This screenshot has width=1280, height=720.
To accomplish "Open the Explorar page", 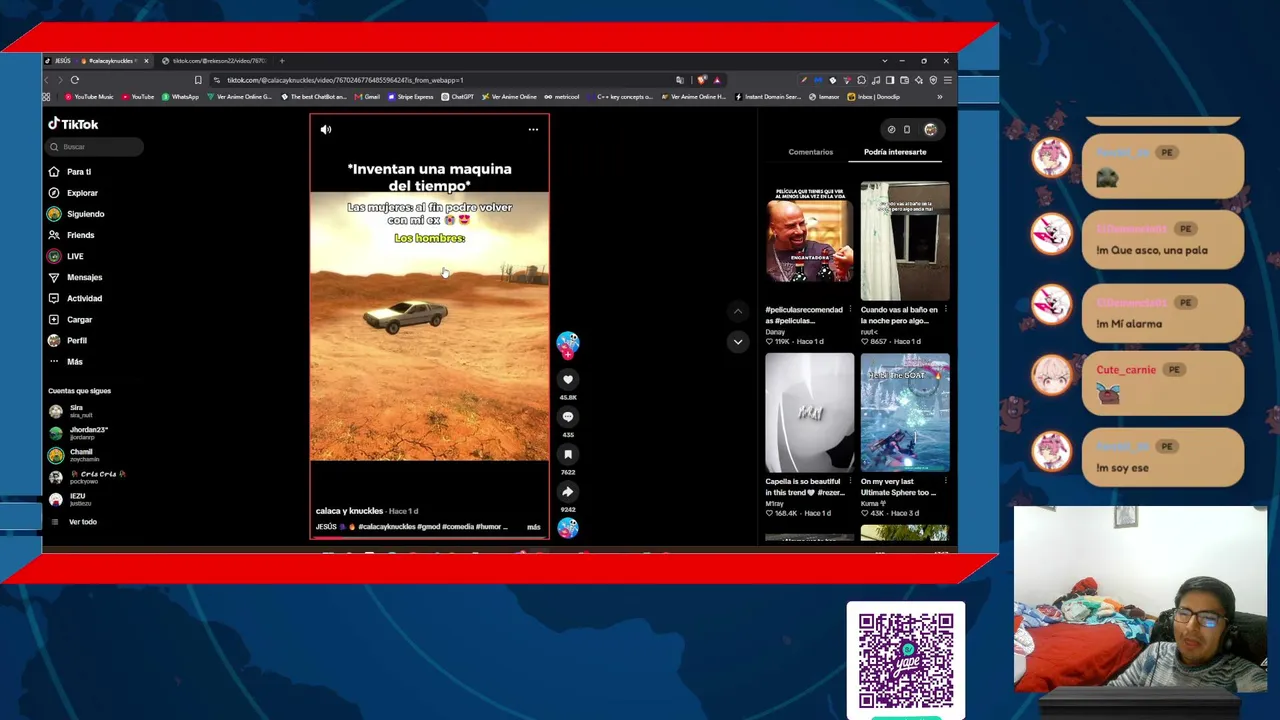I will (x=73, y=193).
